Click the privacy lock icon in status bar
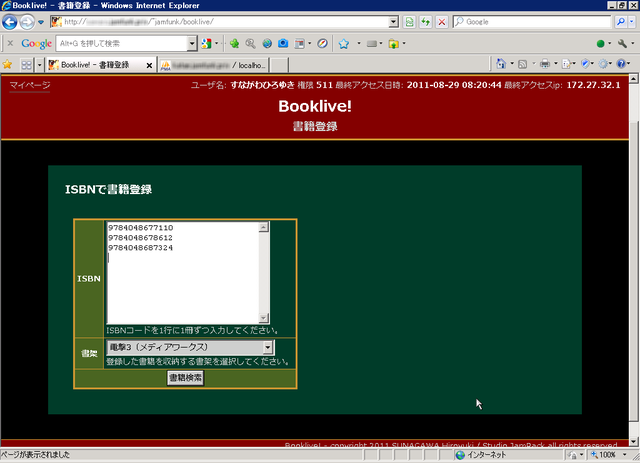 [x=573, y=455]
